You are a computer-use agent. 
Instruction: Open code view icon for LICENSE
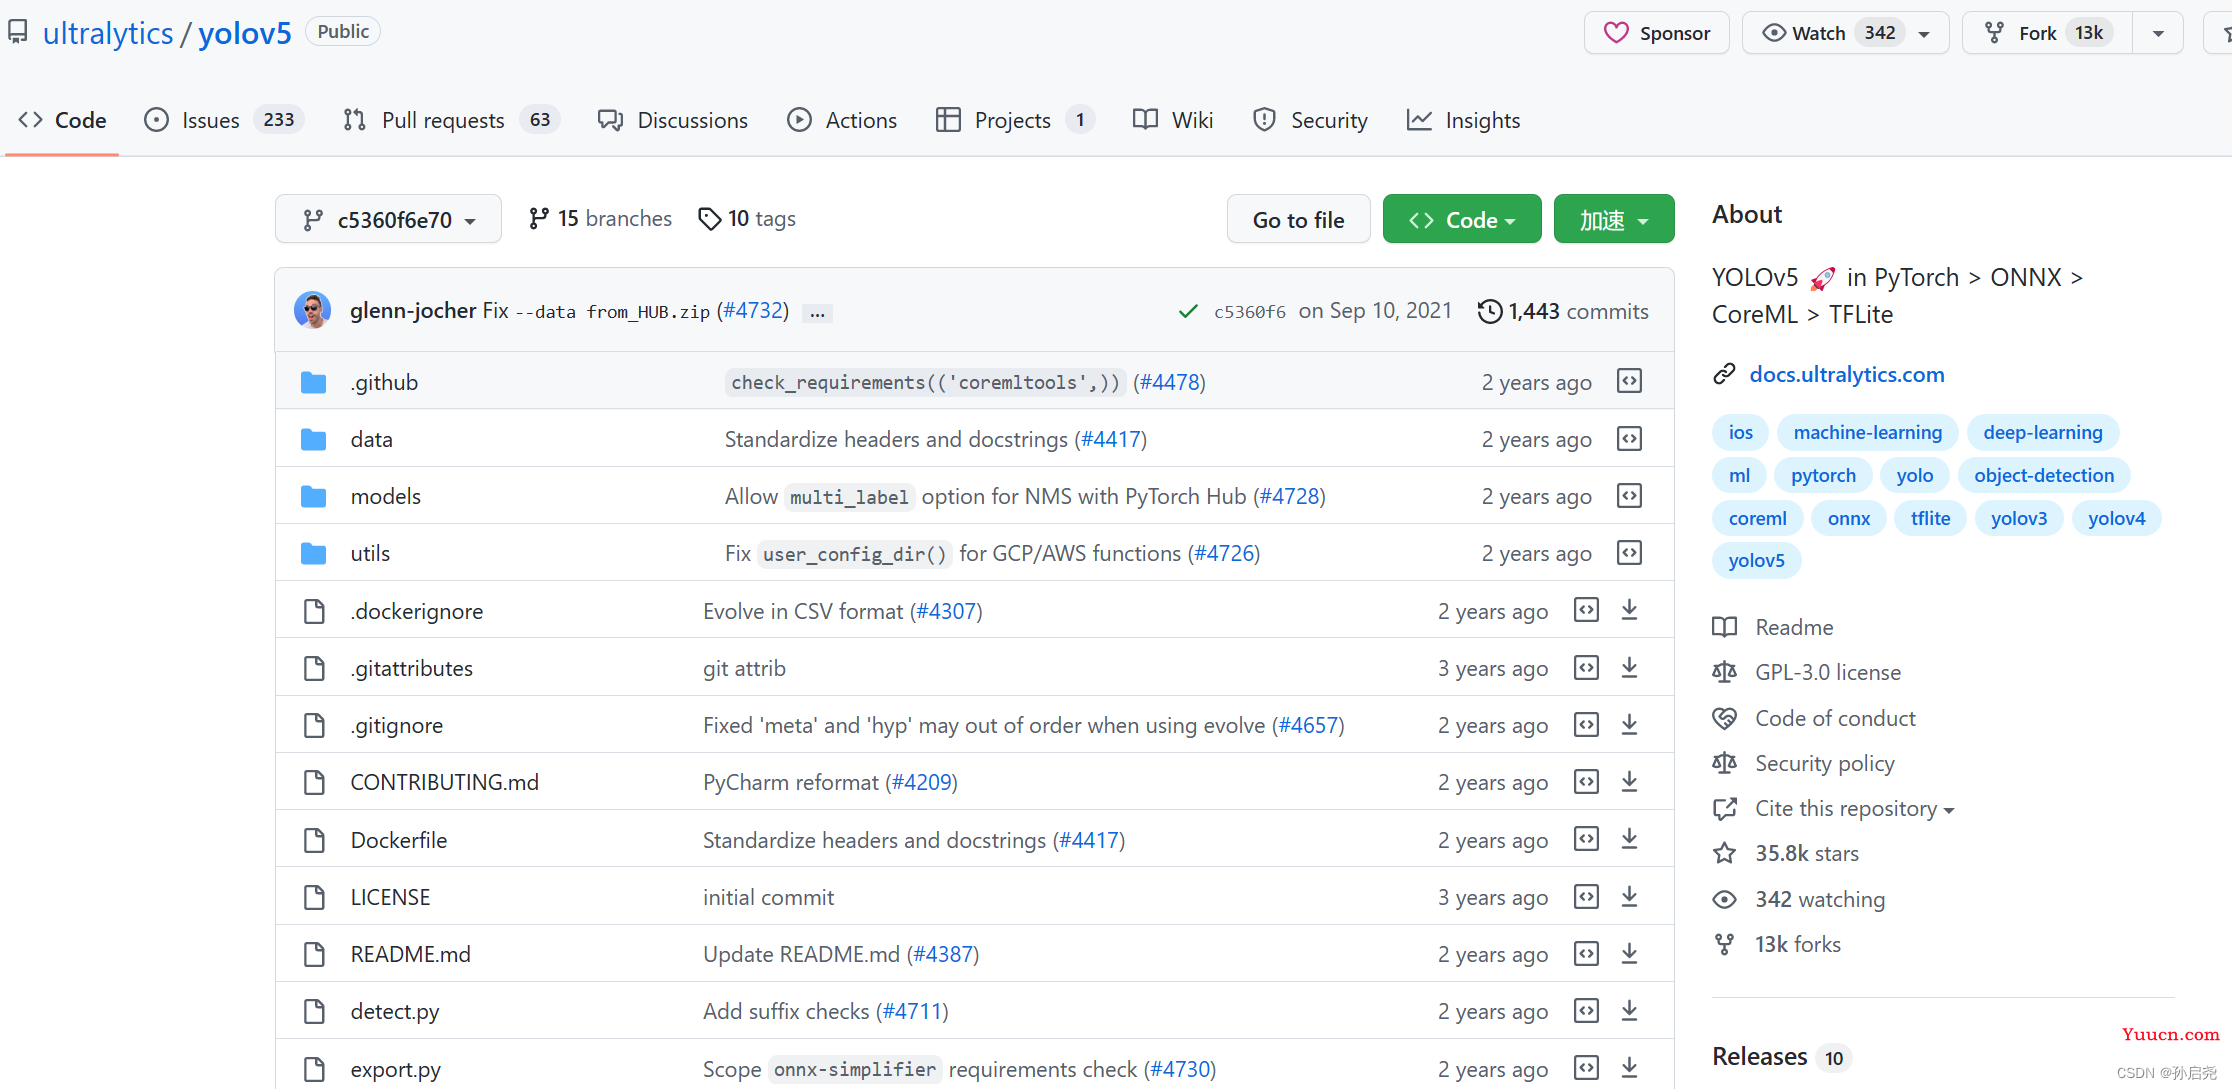click(x=1586, y=896)
